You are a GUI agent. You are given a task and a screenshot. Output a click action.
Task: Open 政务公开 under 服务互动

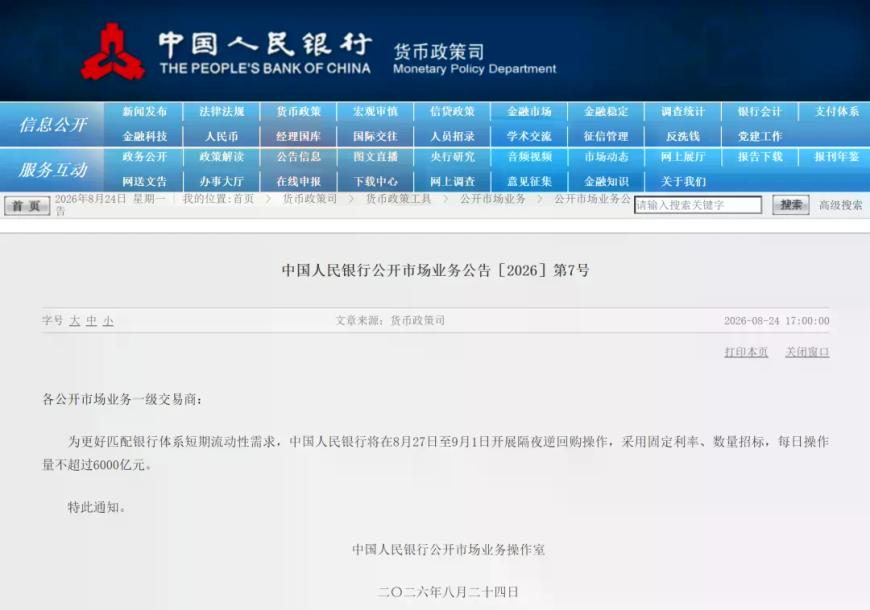click(145, 157)
